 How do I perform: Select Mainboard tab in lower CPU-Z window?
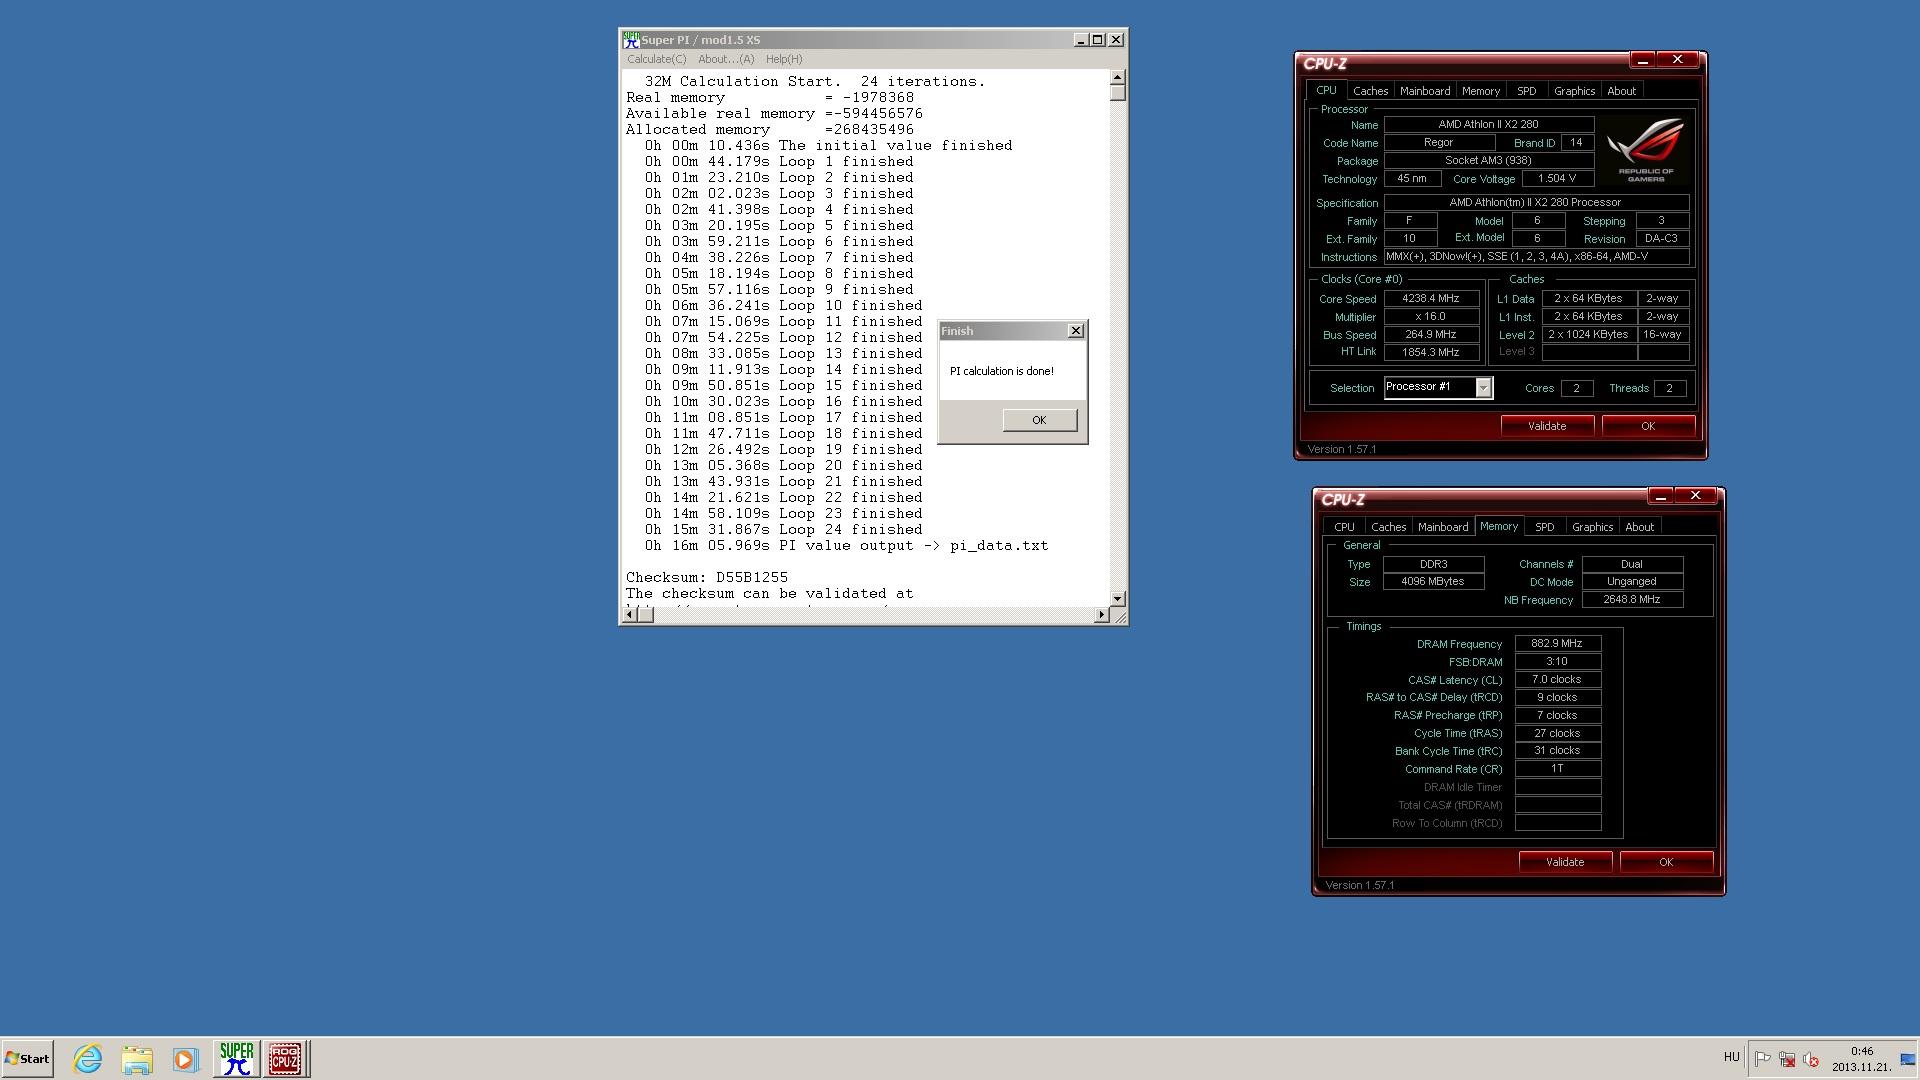1443,527
